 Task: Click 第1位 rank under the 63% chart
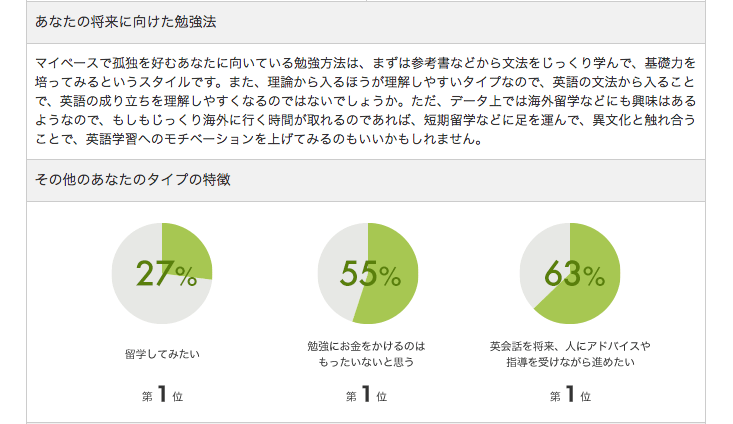(x=570, y=394)
